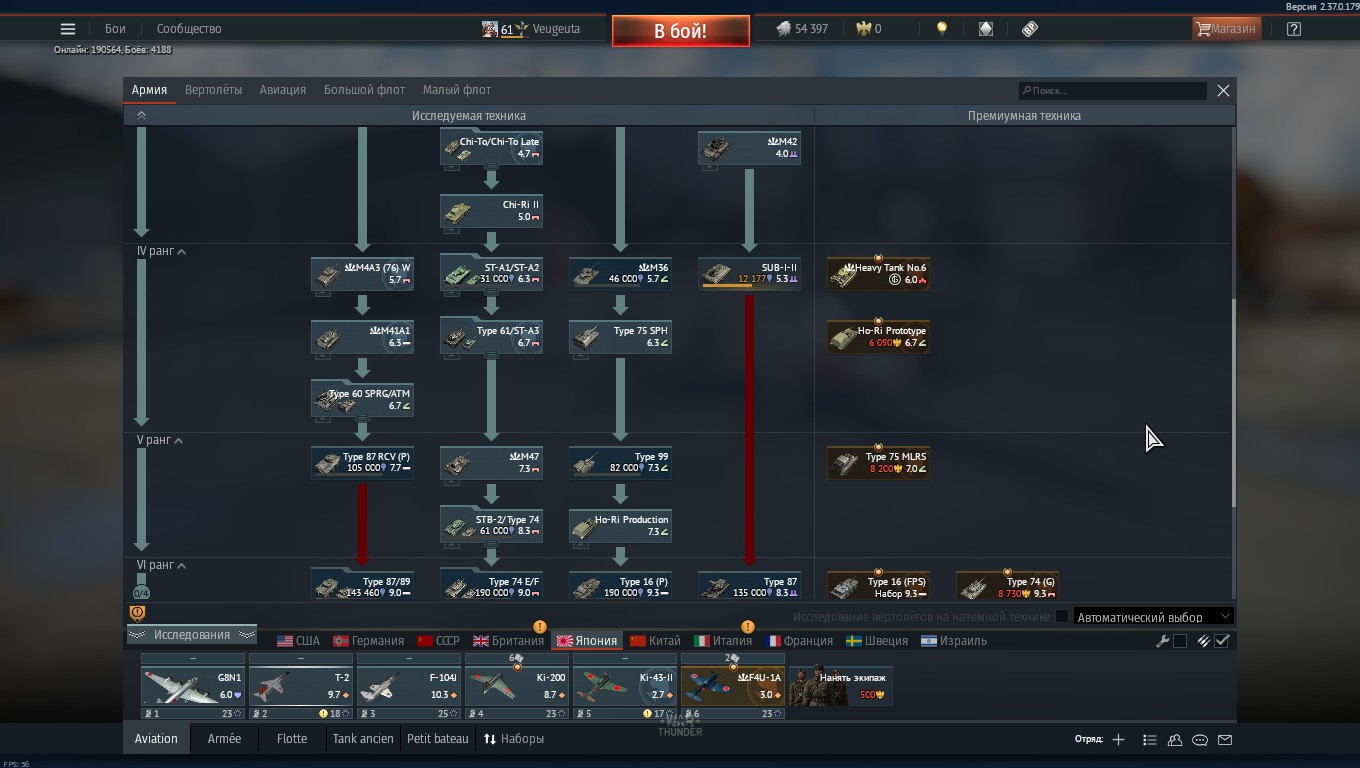
Task: Select the M42 vehicle card
Action: 749,148
